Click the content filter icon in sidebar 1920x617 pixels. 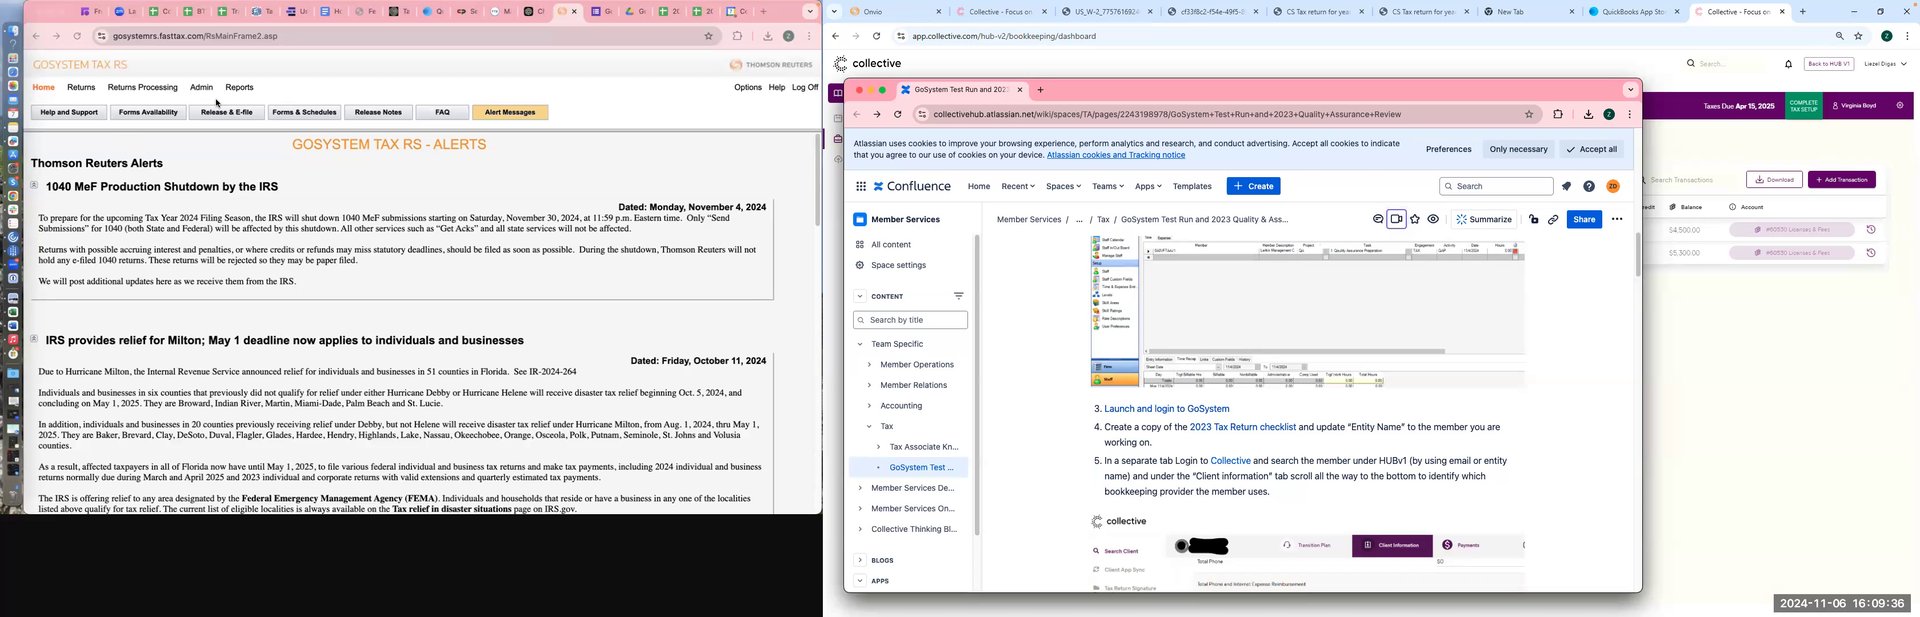pyautogui.click(x=959, y=296)
